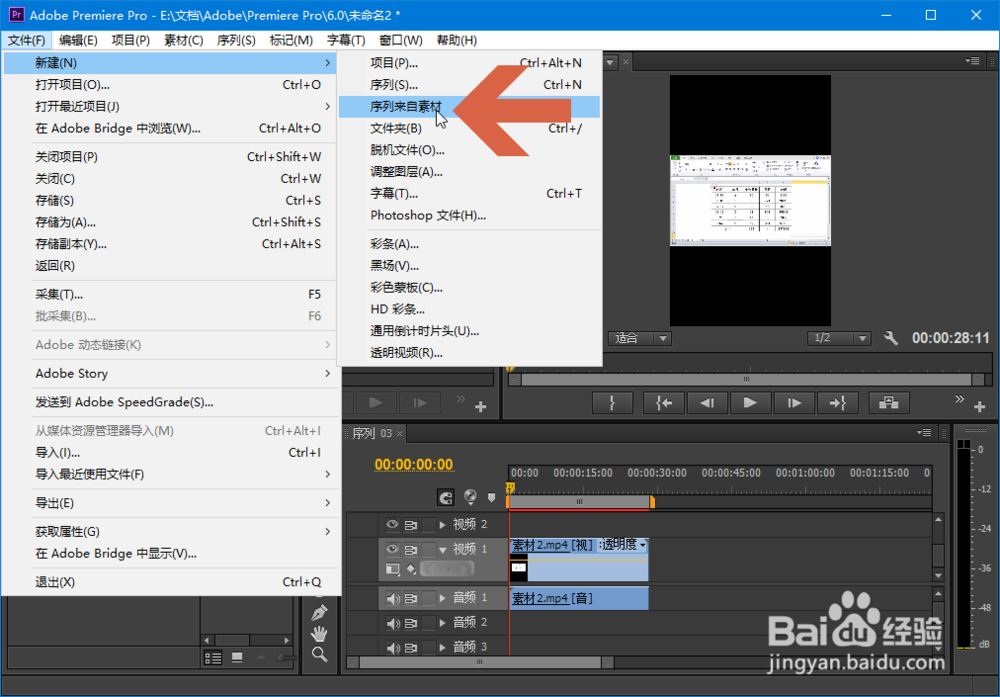This screenshot has height=697, width=1000.
Task: Toggle sync lock on 视频 2 track
Action: 411,524
